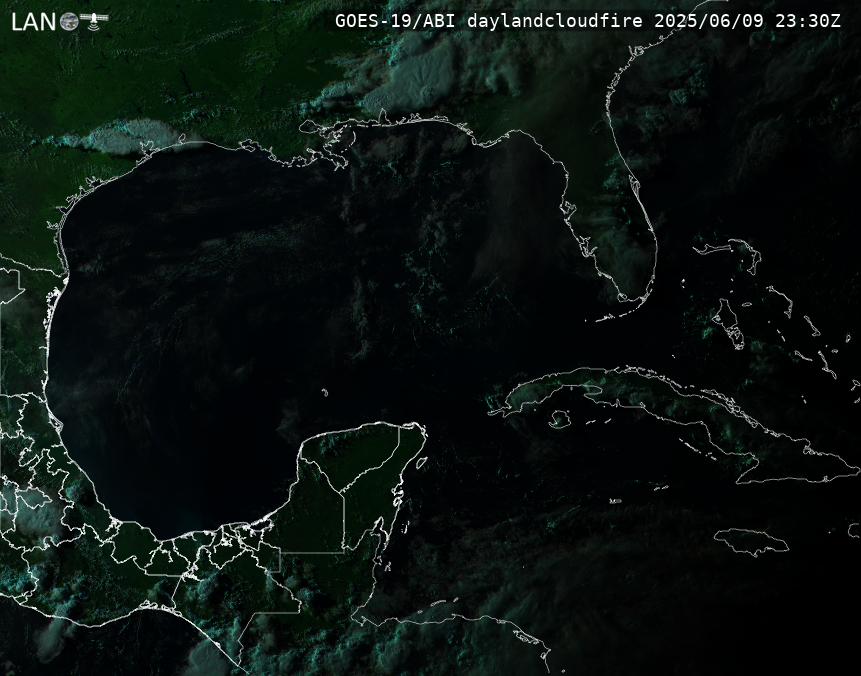
Task: Click the date "2025/06/09" text
Action: pos(709,21)
